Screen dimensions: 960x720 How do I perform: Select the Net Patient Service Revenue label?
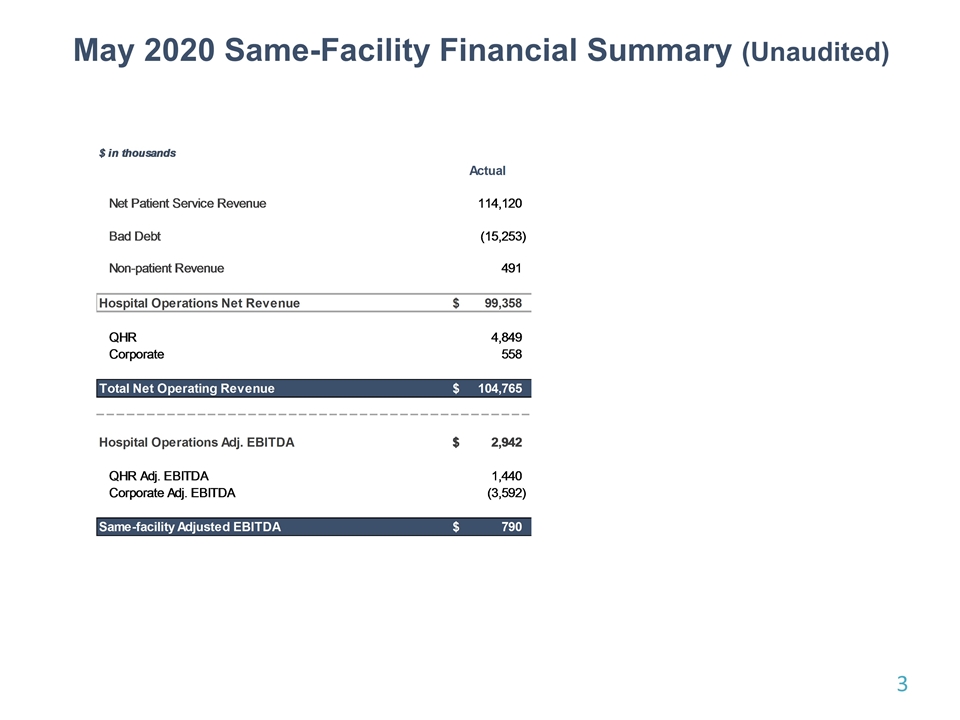[x=187, y=203]
